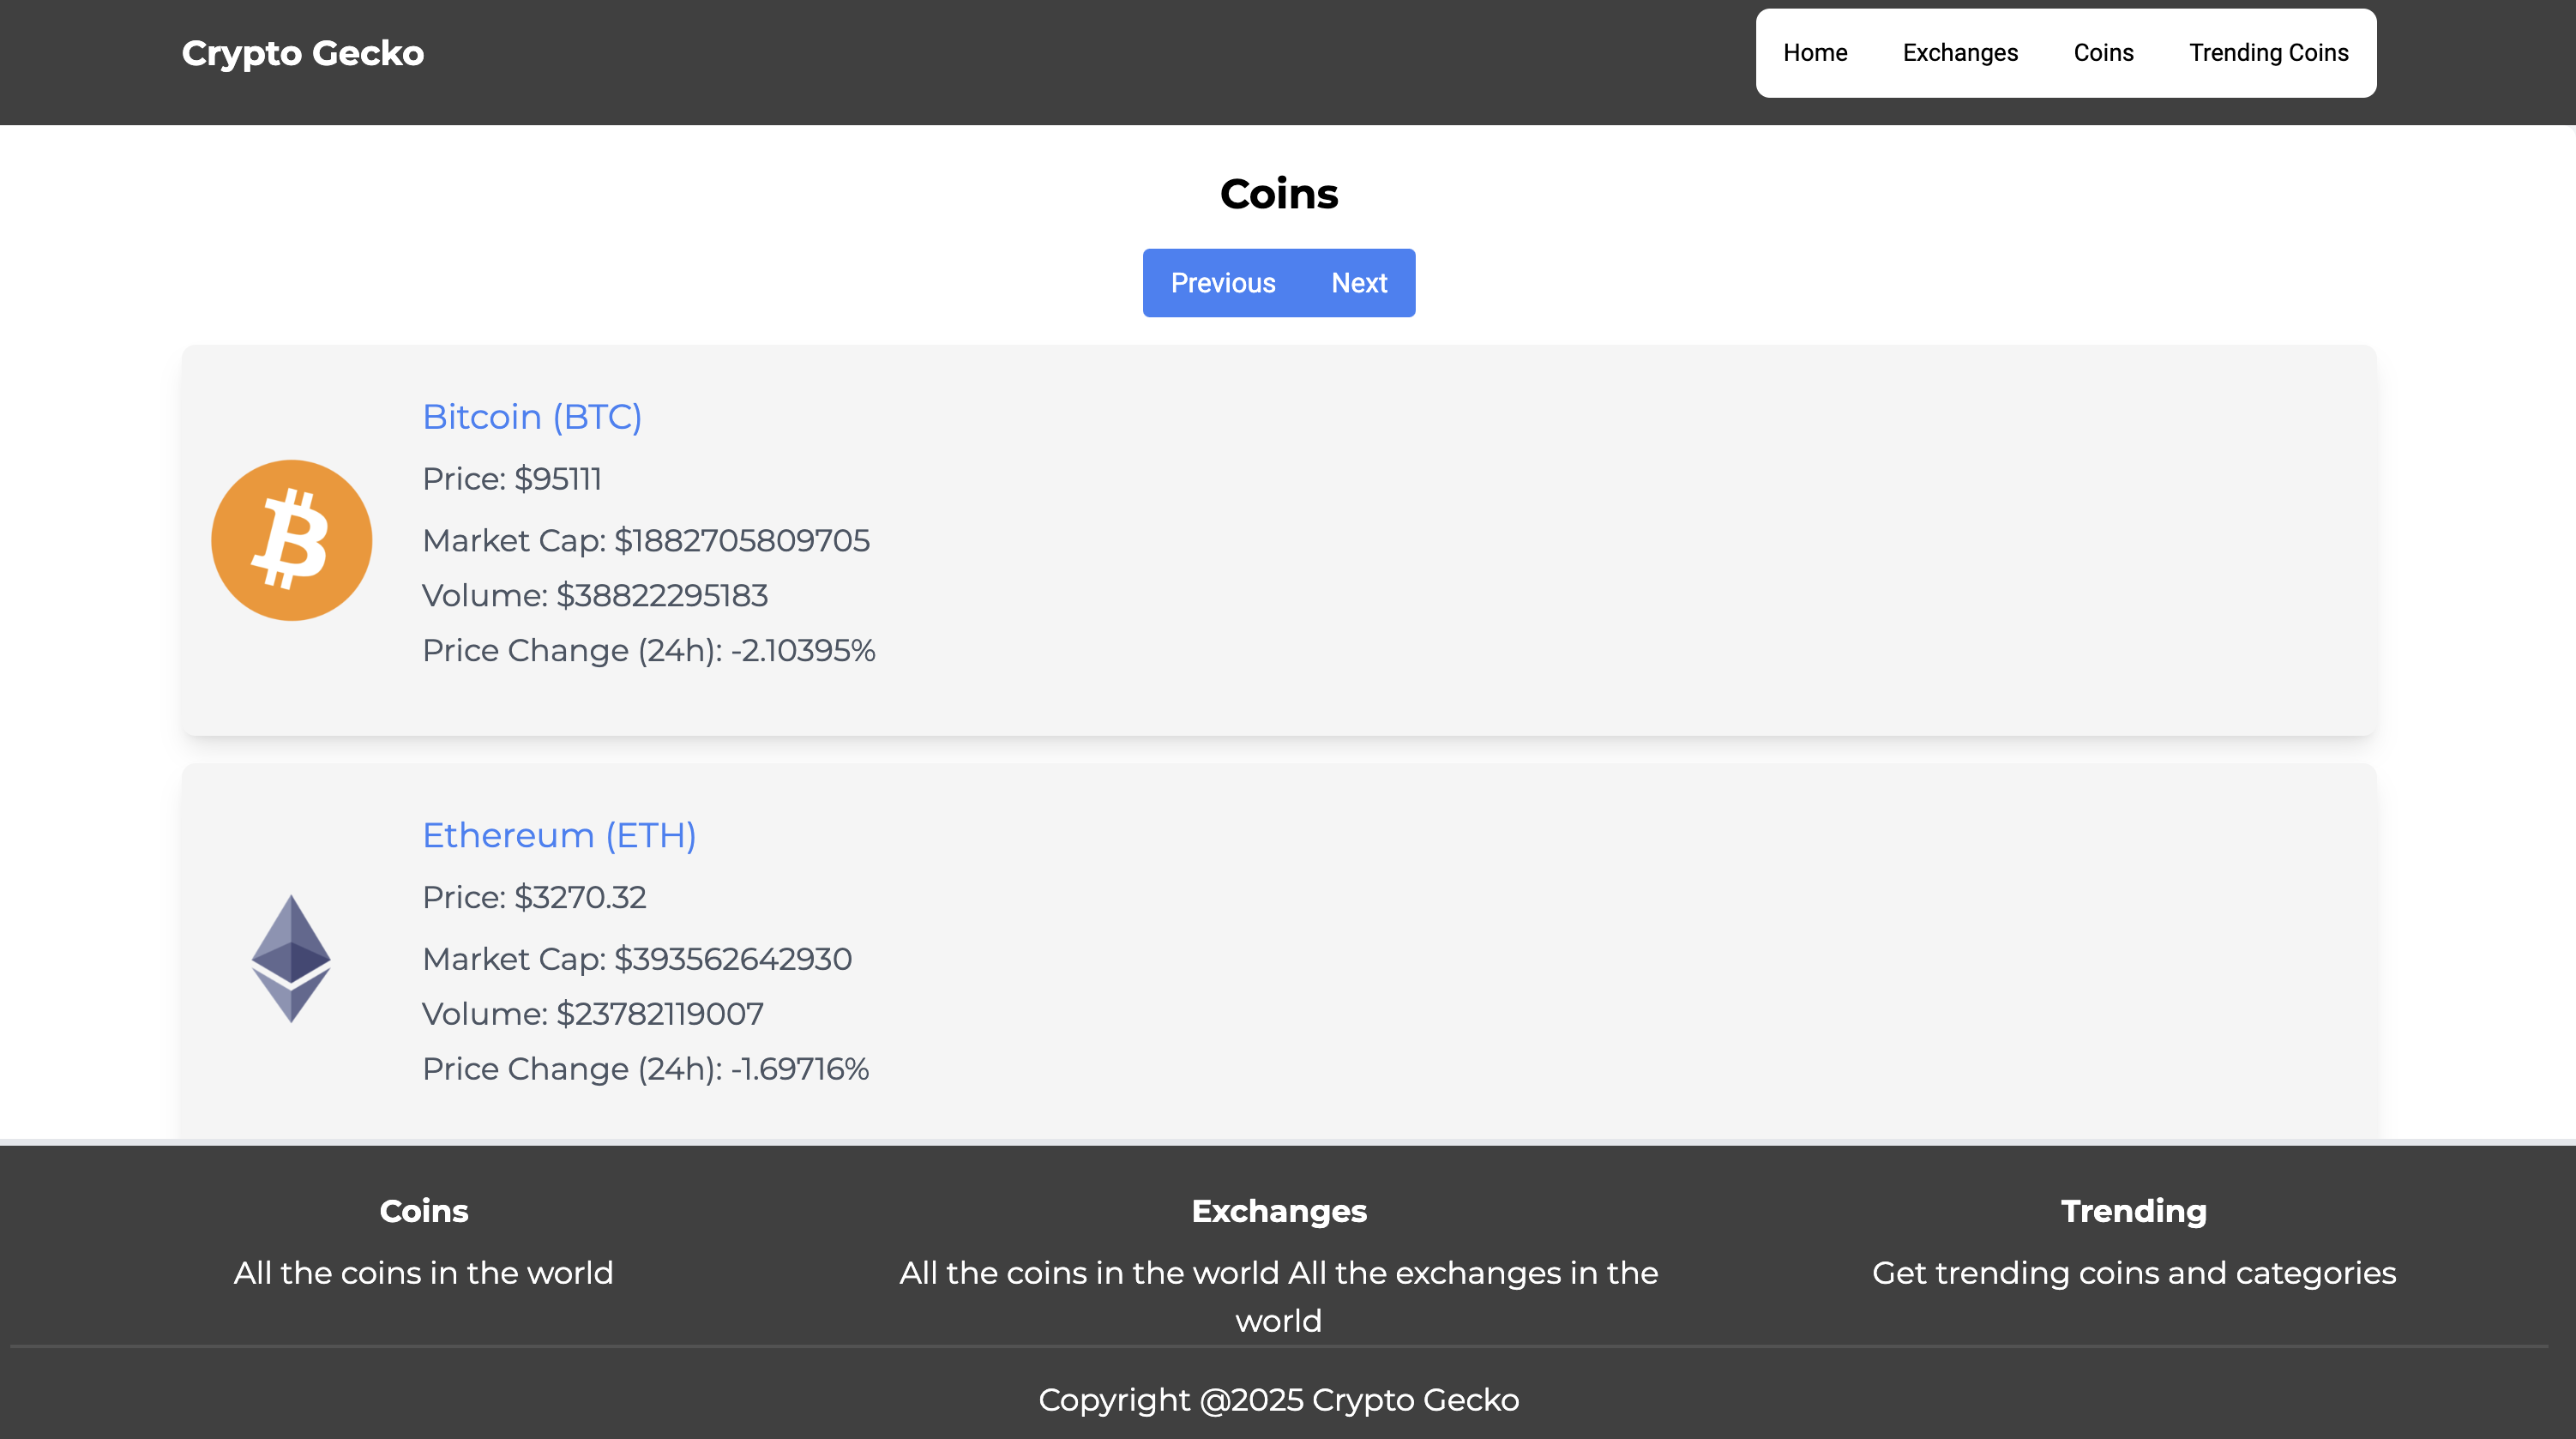
Task: Click the Coins heading in the footer
Action: [x=424, y=1211]
